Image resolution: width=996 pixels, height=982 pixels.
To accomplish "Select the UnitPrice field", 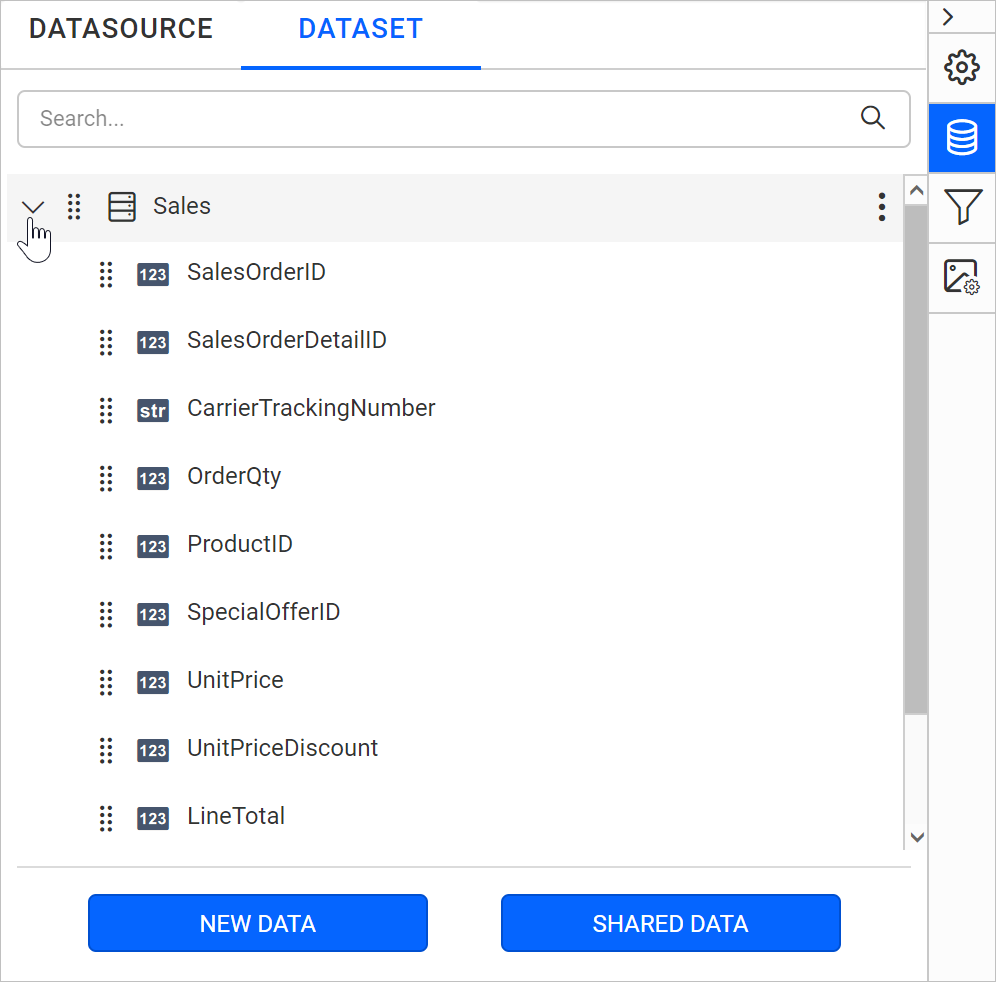I will pyautogui.click(x=235, y=680).
